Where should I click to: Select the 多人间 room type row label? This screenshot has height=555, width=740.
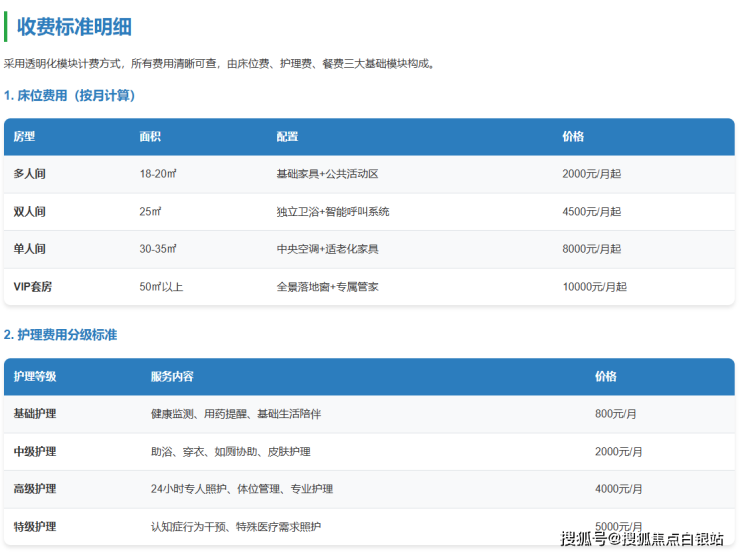pos(29,174)
